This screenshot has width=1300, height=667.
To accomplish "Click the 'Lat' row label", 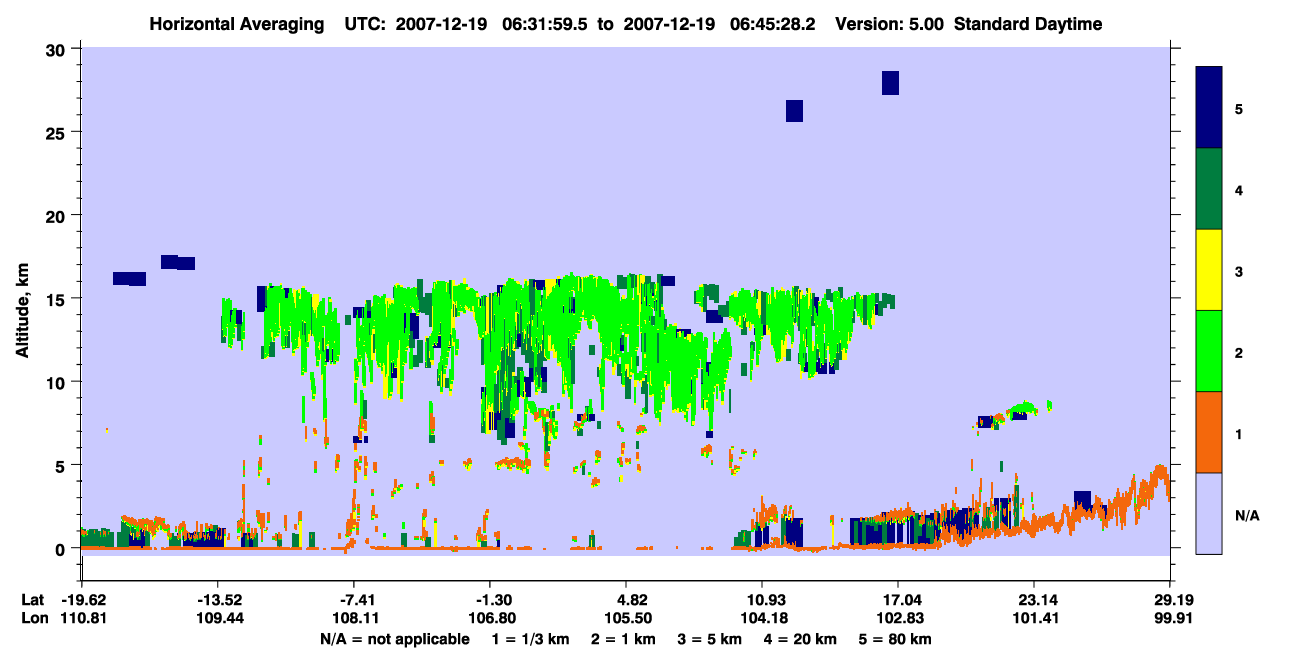I will (x=32, y=600).
